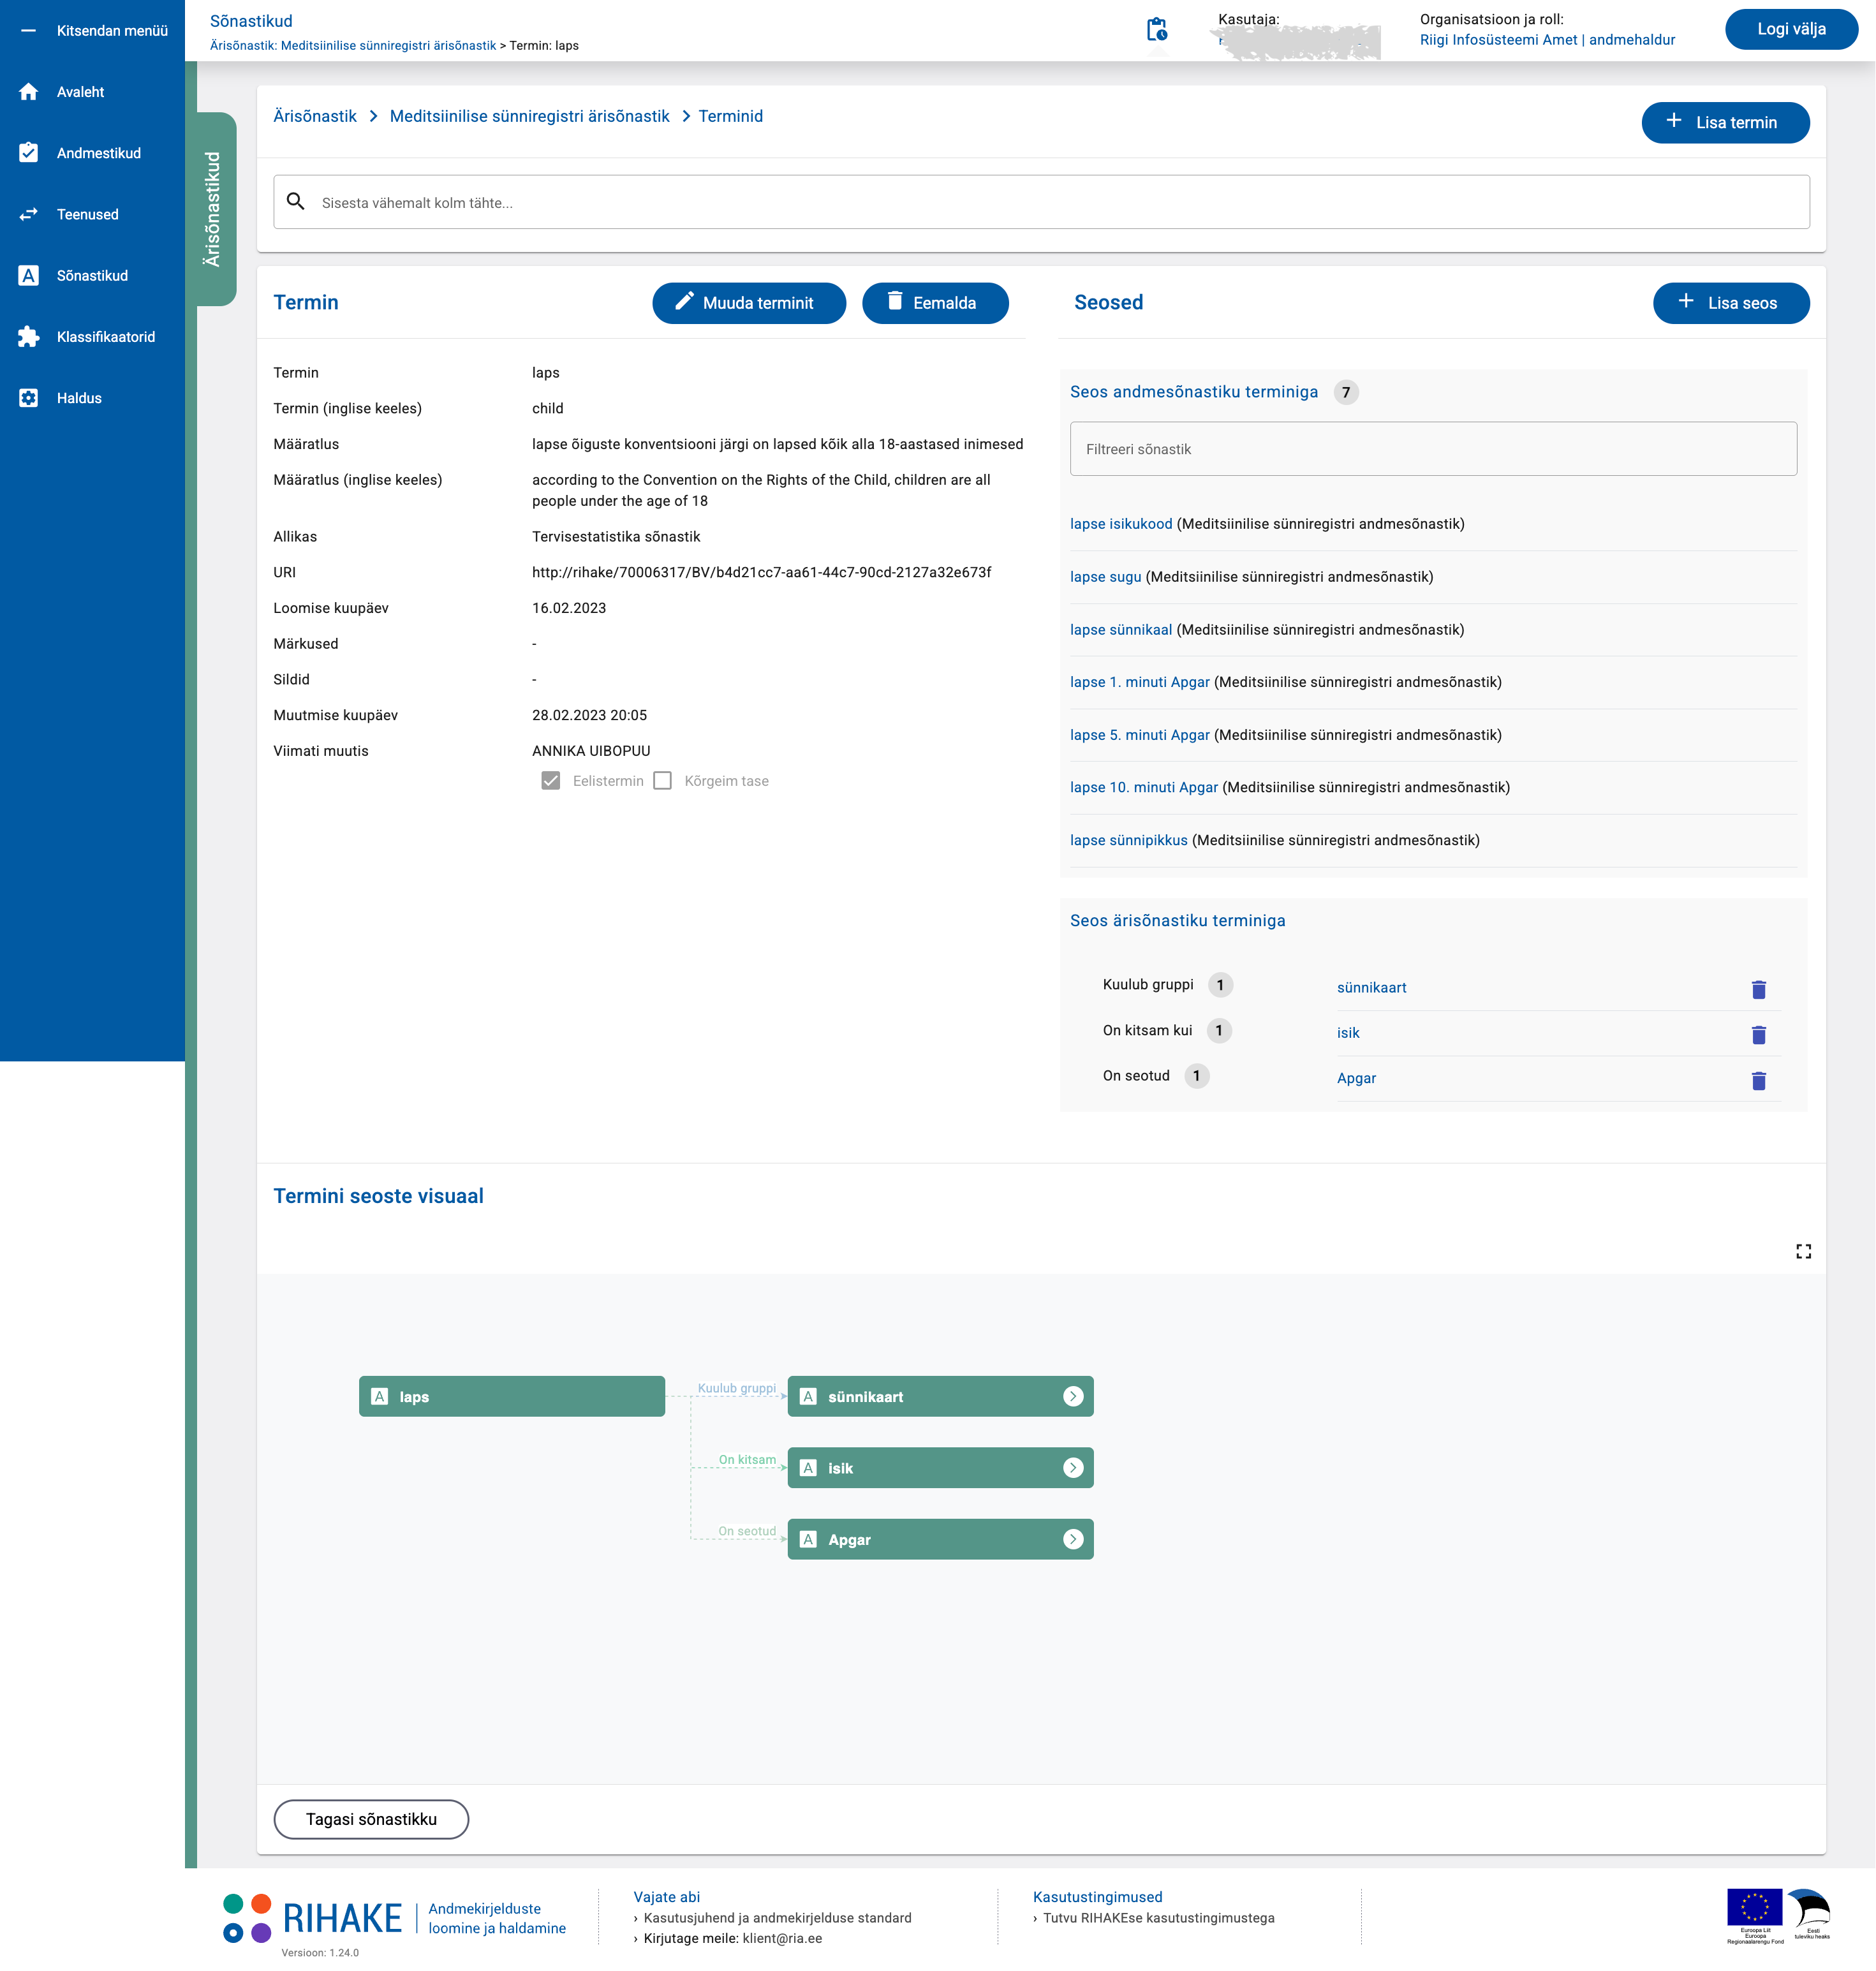The width and height of the screenshot is (1876, 1971).
Task: Expand the Apgar node arrow in visual
Action: click(x=1073, y=1539)
